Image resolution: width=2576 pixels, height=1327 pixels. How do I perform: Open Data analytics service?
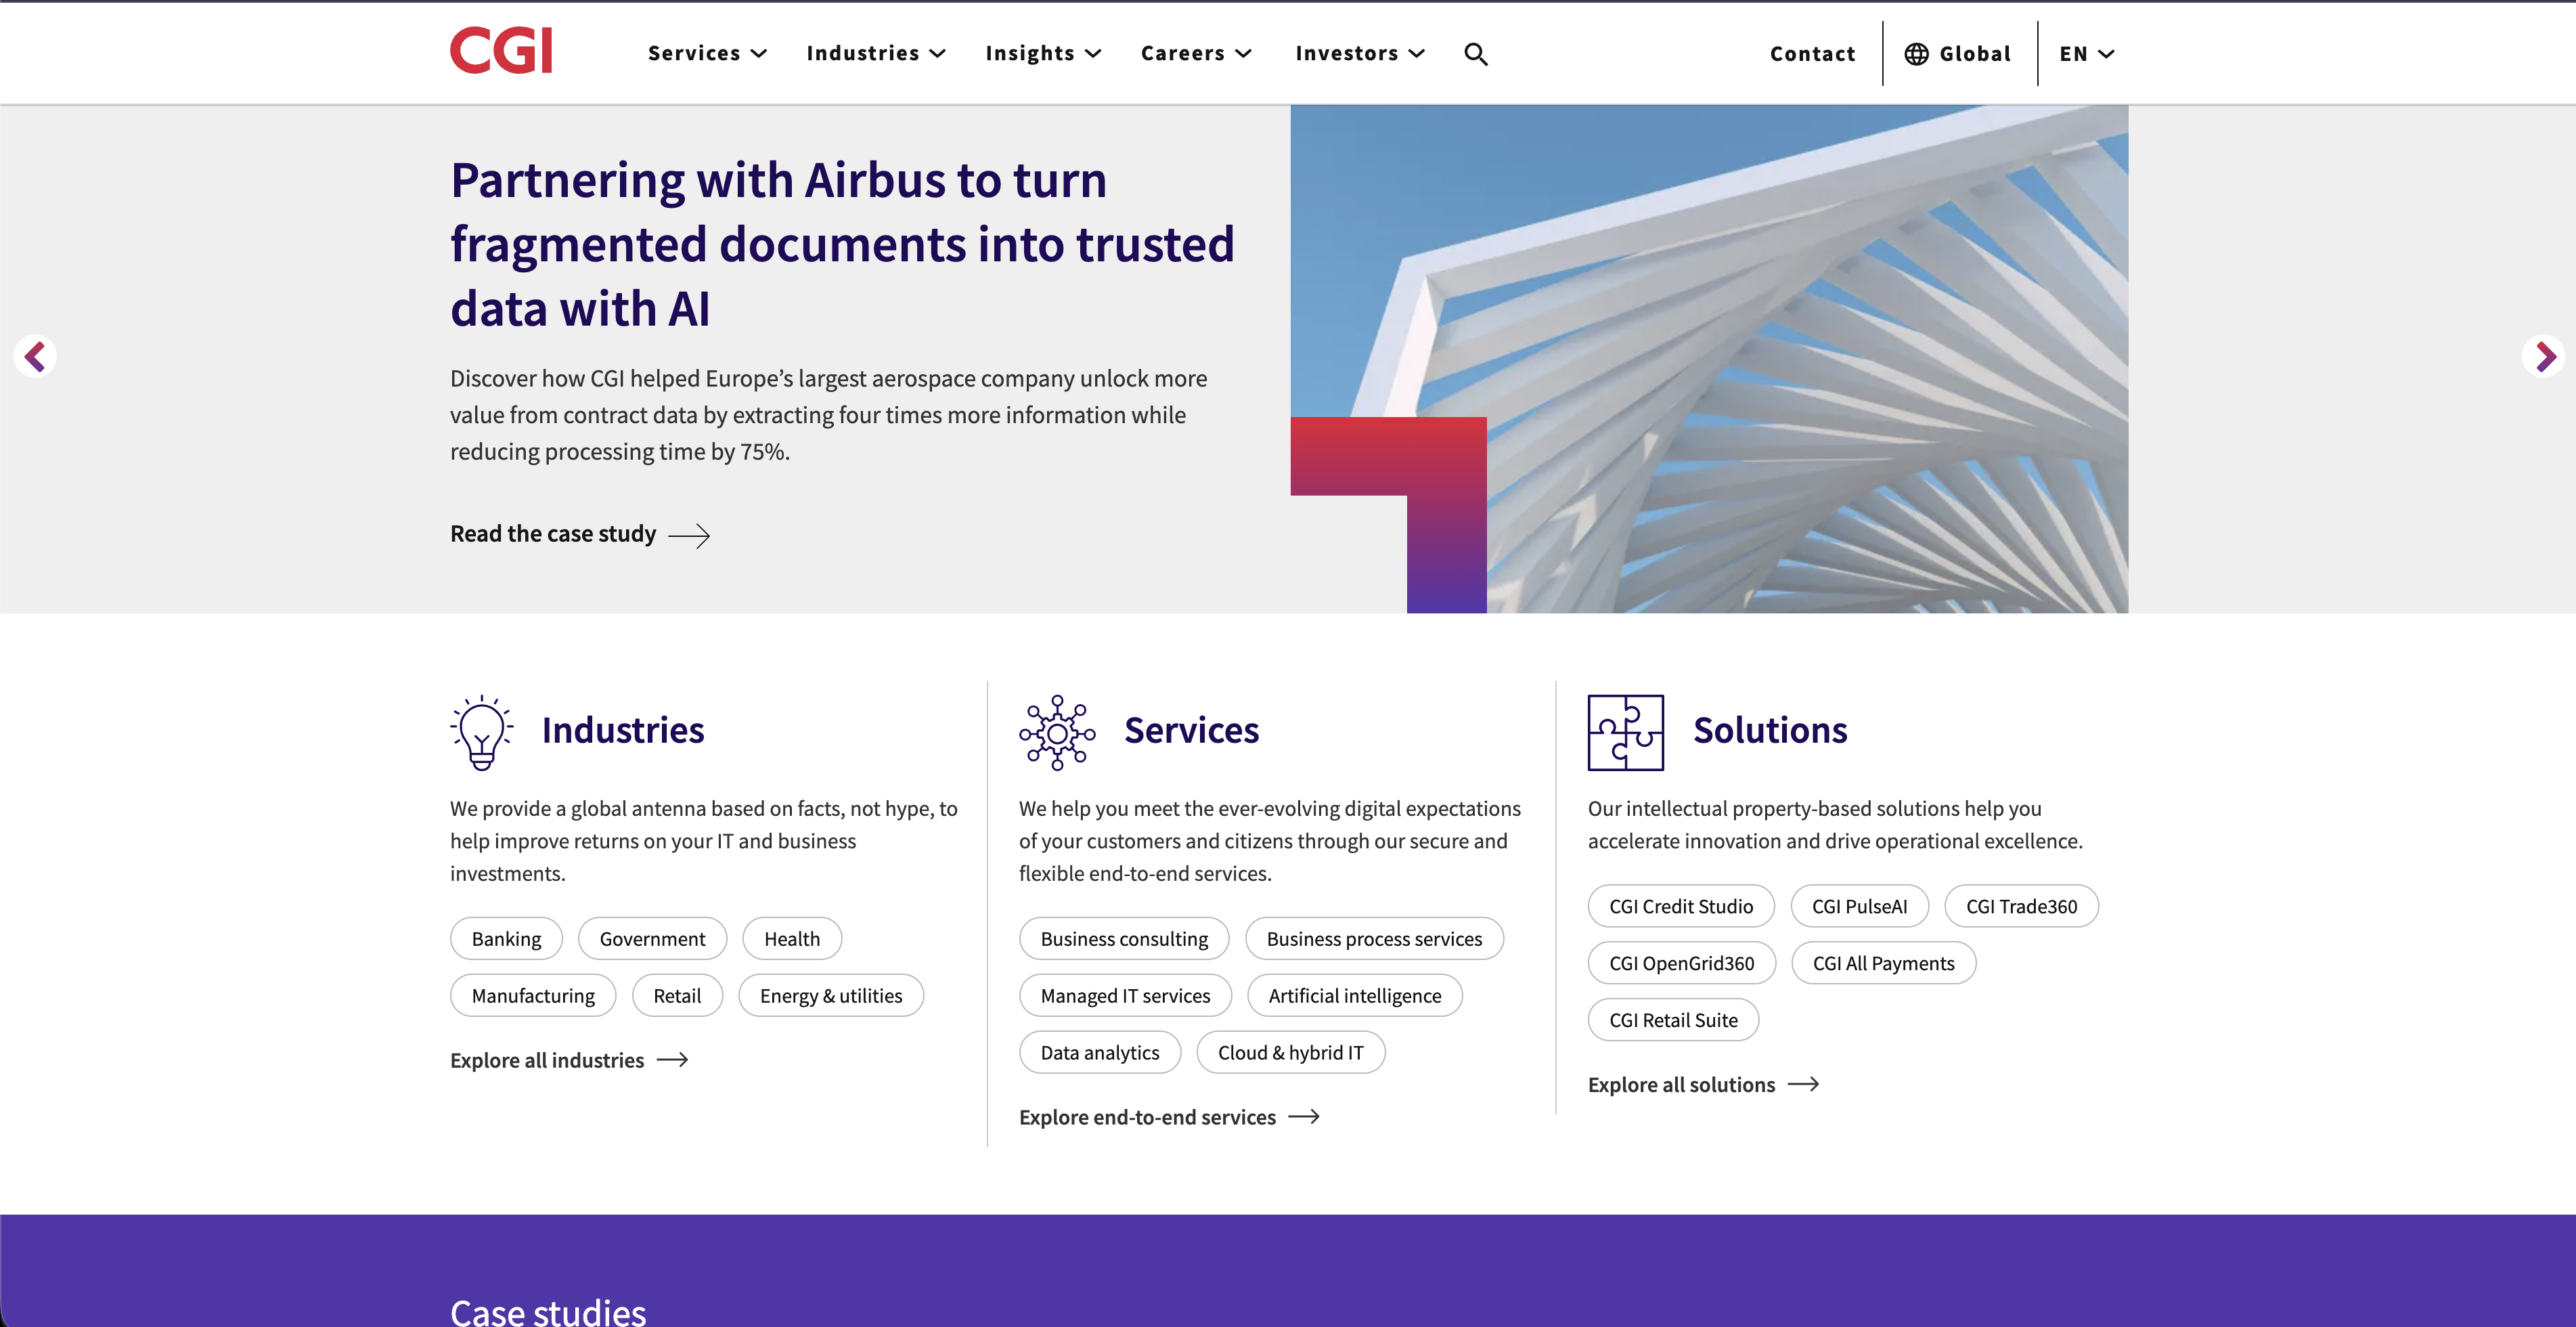tap(1100, 1053)
